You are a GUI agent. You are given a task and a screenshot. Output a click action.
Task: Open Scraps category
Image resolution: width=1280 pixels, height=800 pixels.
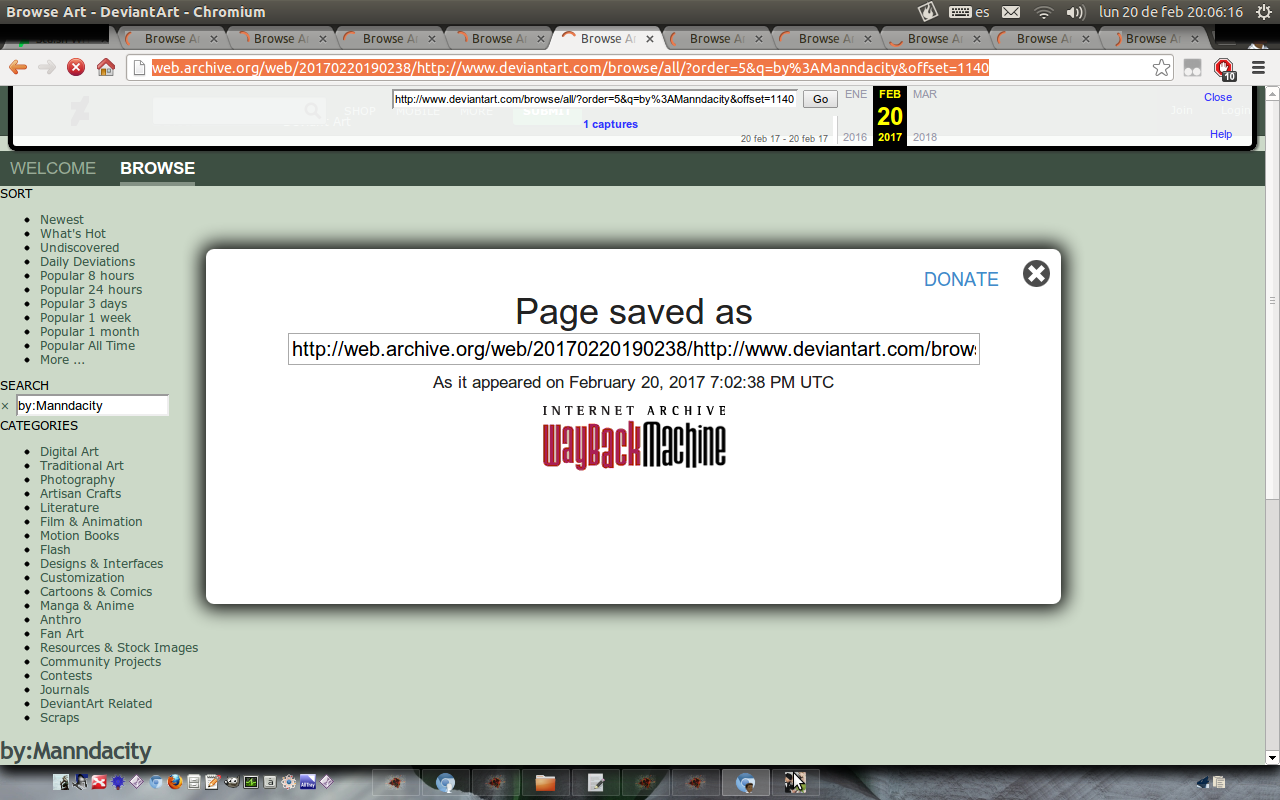(59, 718)
